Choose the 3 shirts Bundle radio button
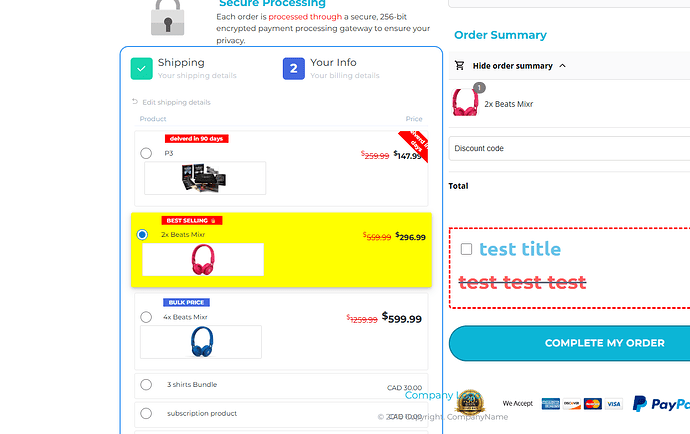 (x=146, y=384)
